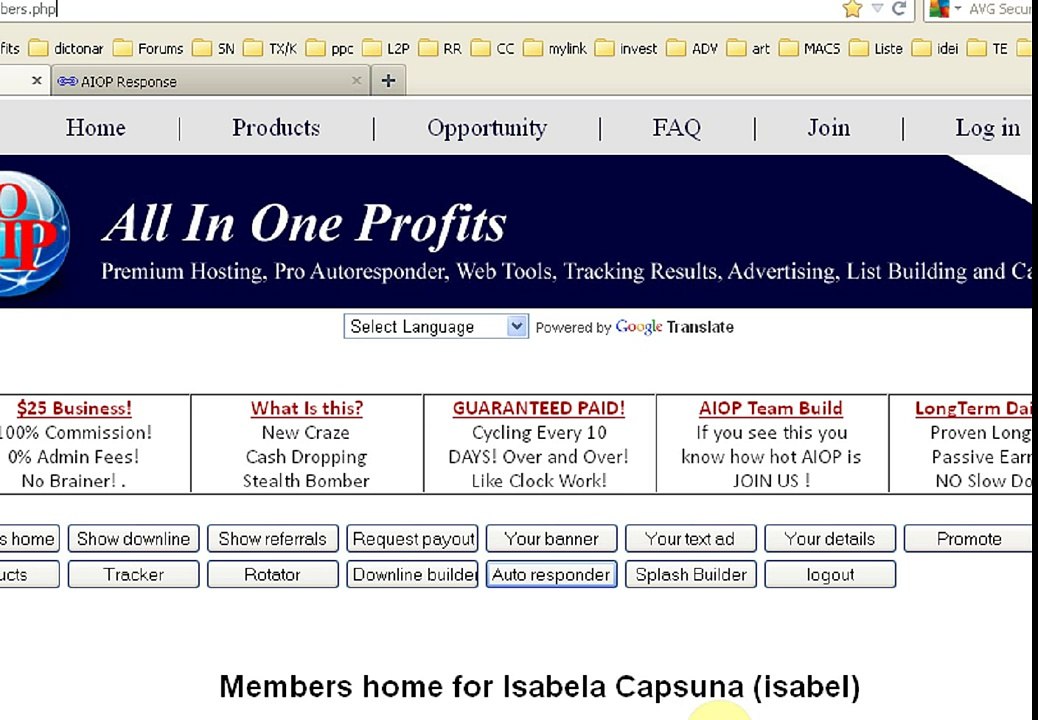Click the Members home for Isabela heading
Image resolution: width=1038 pixels, height=720 pixels.
540,687
